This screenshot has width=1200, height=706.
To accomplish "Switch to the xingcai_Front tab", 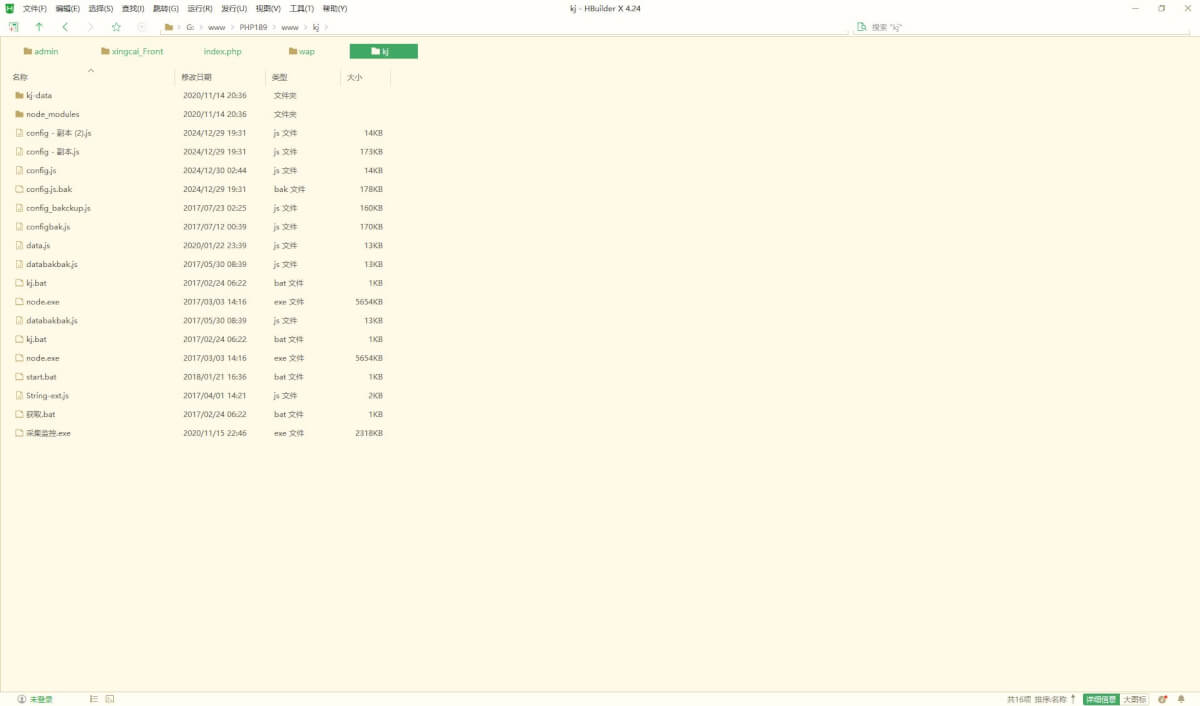I will 137,51.
